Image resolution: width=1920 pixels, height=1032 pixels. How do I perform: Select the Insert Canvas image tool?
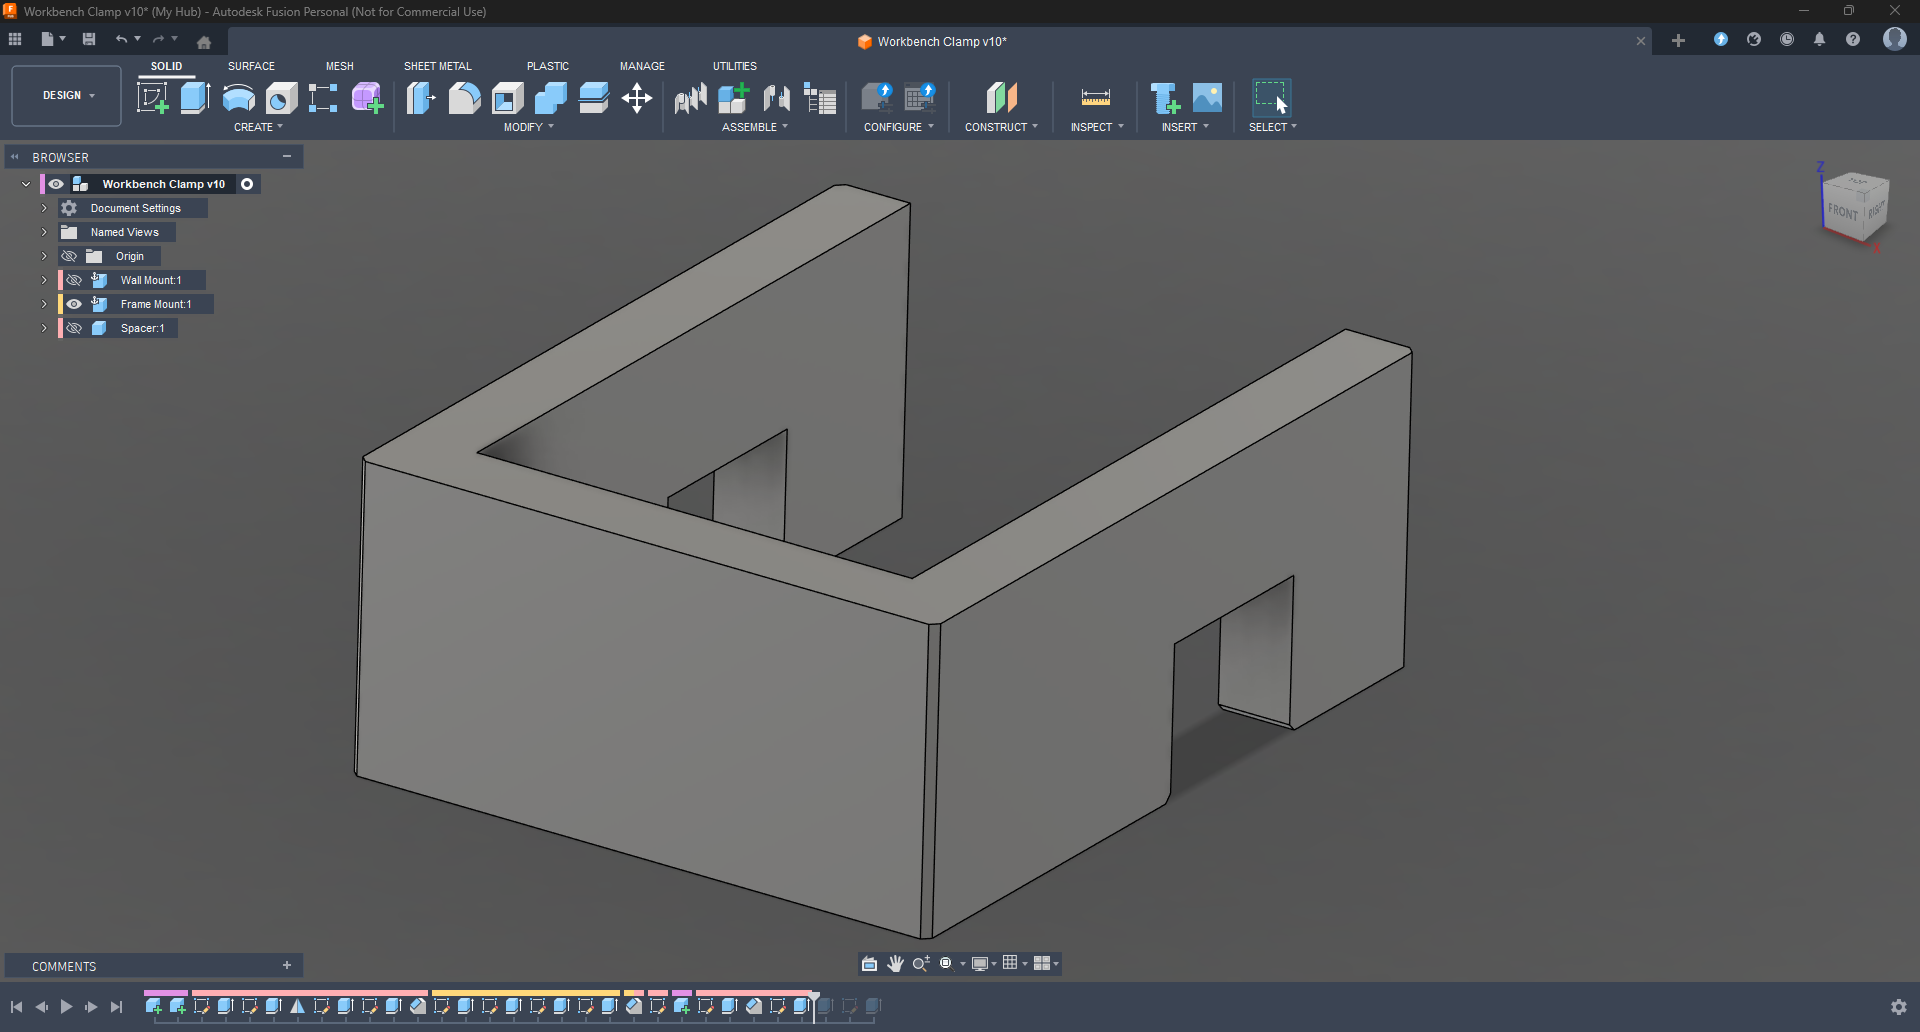(1208, 98)
